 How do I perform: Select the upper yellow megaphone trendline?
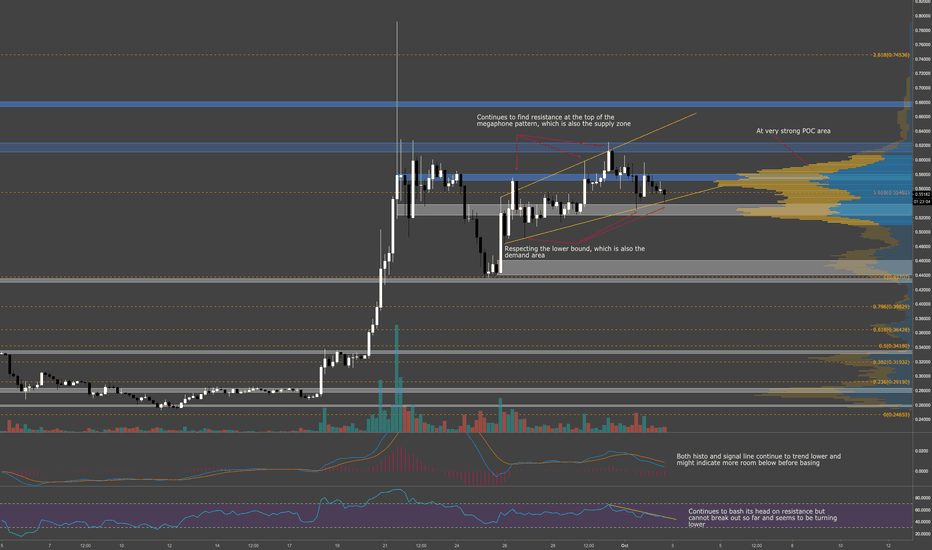pos(599,155)
